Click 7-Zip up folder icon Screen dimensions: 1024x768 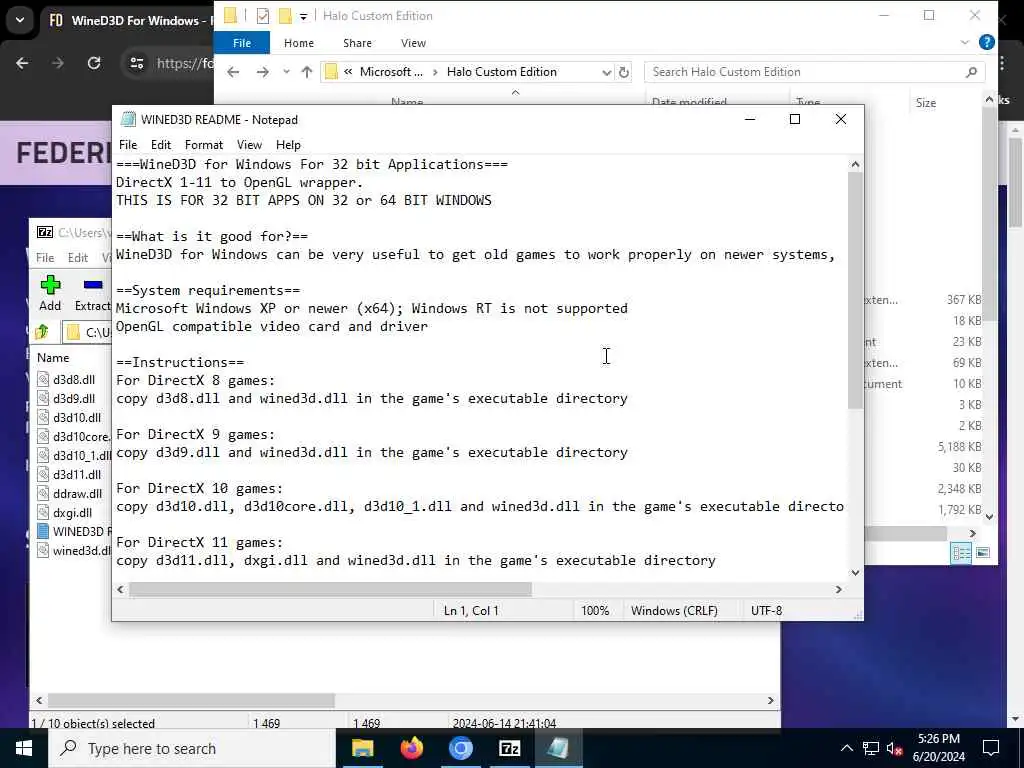coord(42,332)
